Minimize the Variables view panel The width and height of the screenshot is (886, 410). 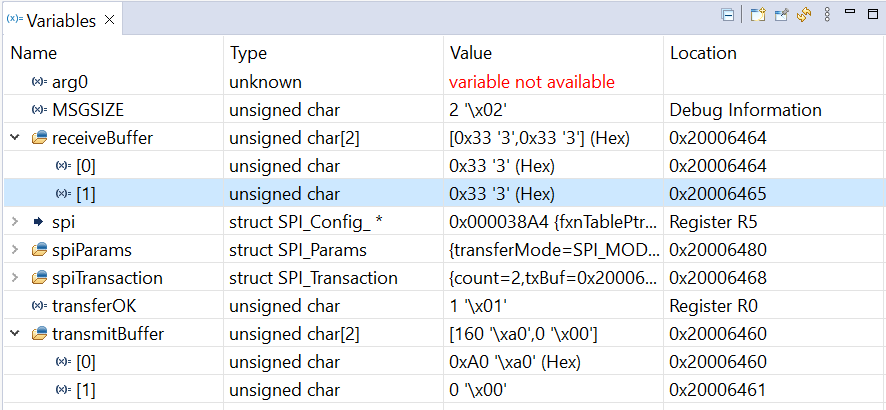coord(850,11)
